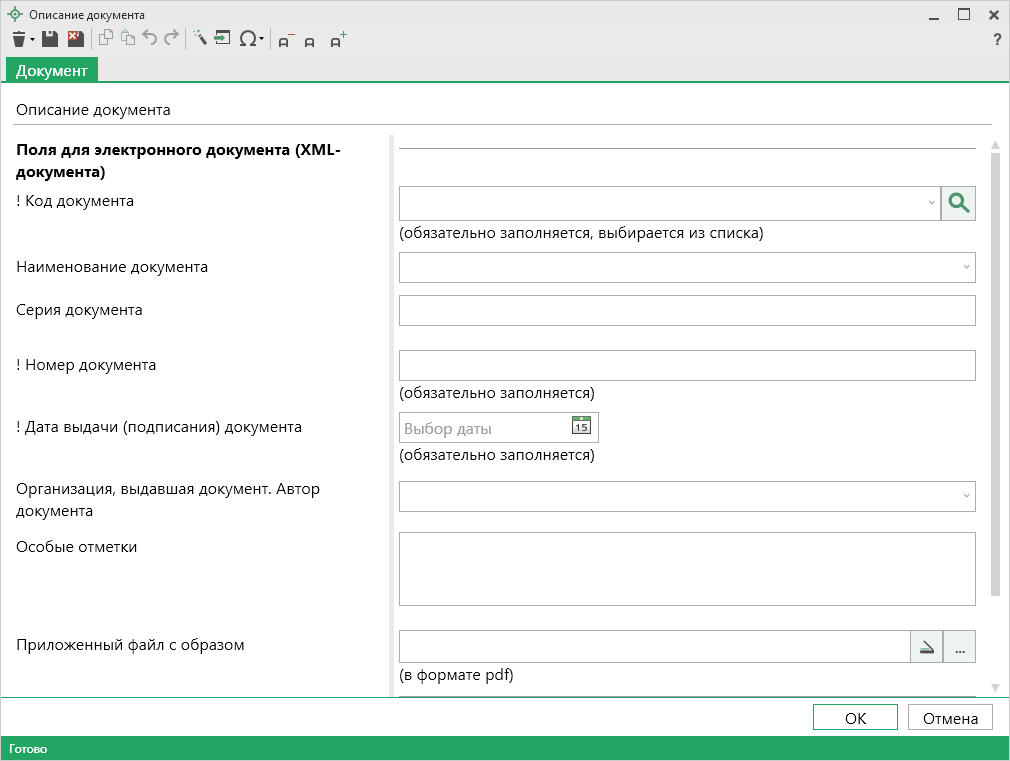Switch to the Документ tab

pyautogui.click(x=51, y=70)
